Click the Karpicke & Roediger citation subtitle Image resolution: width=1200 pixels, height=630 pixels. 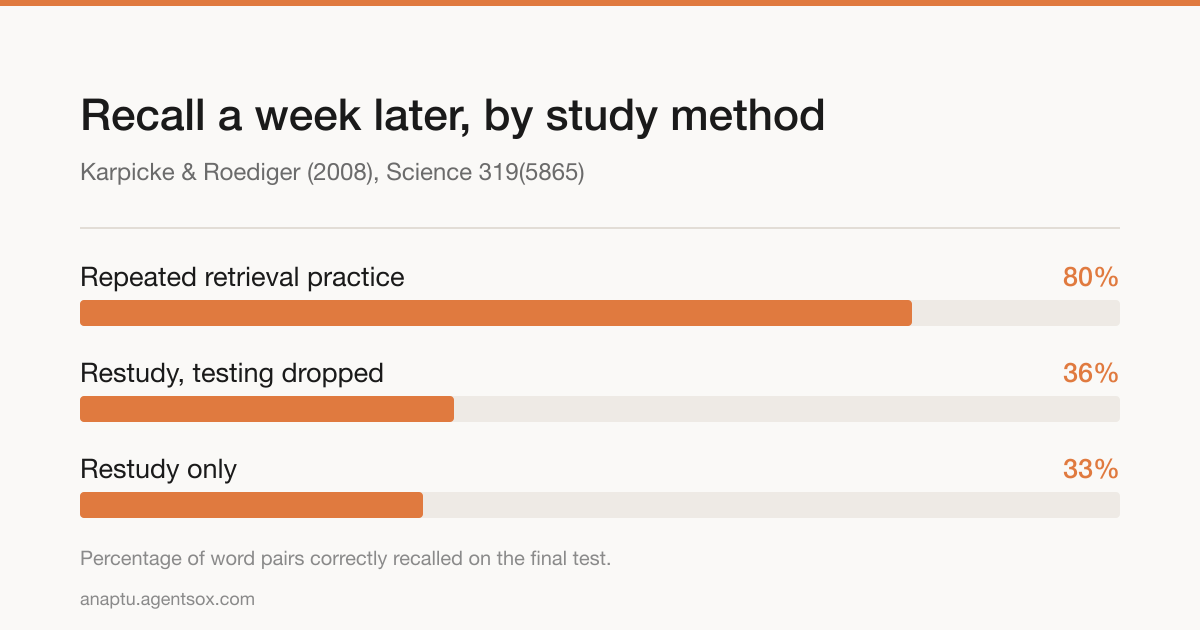(332, 172)
